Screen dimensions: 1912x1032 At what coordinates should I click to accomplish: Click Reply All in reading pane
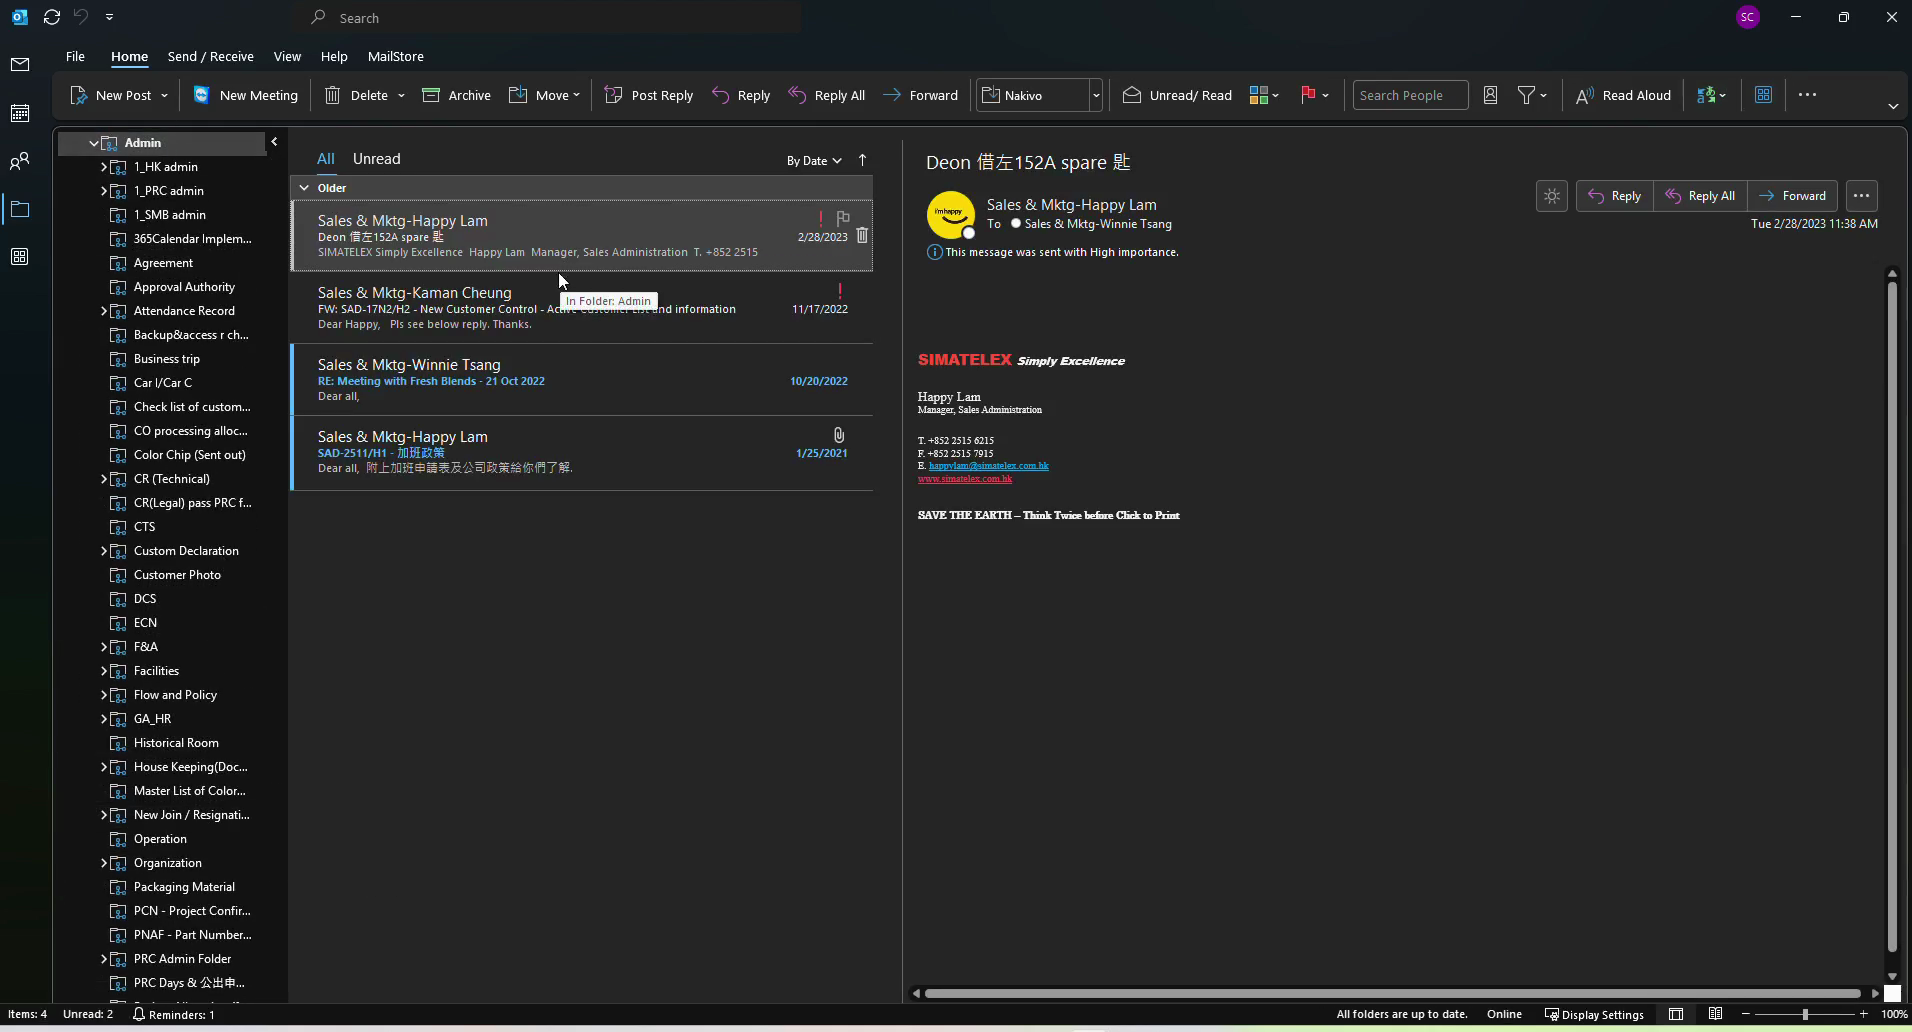pos(1700,196)
